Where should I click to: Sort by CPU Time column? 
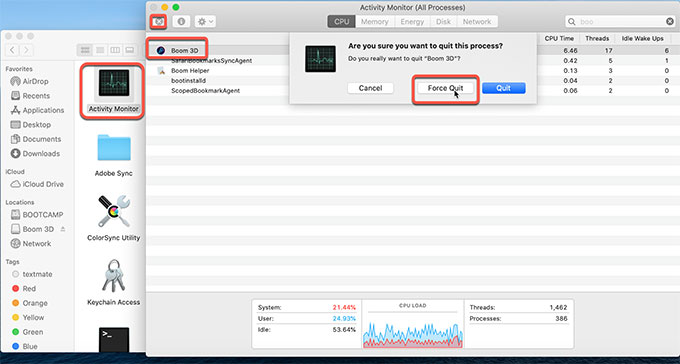tap(559, 39)
